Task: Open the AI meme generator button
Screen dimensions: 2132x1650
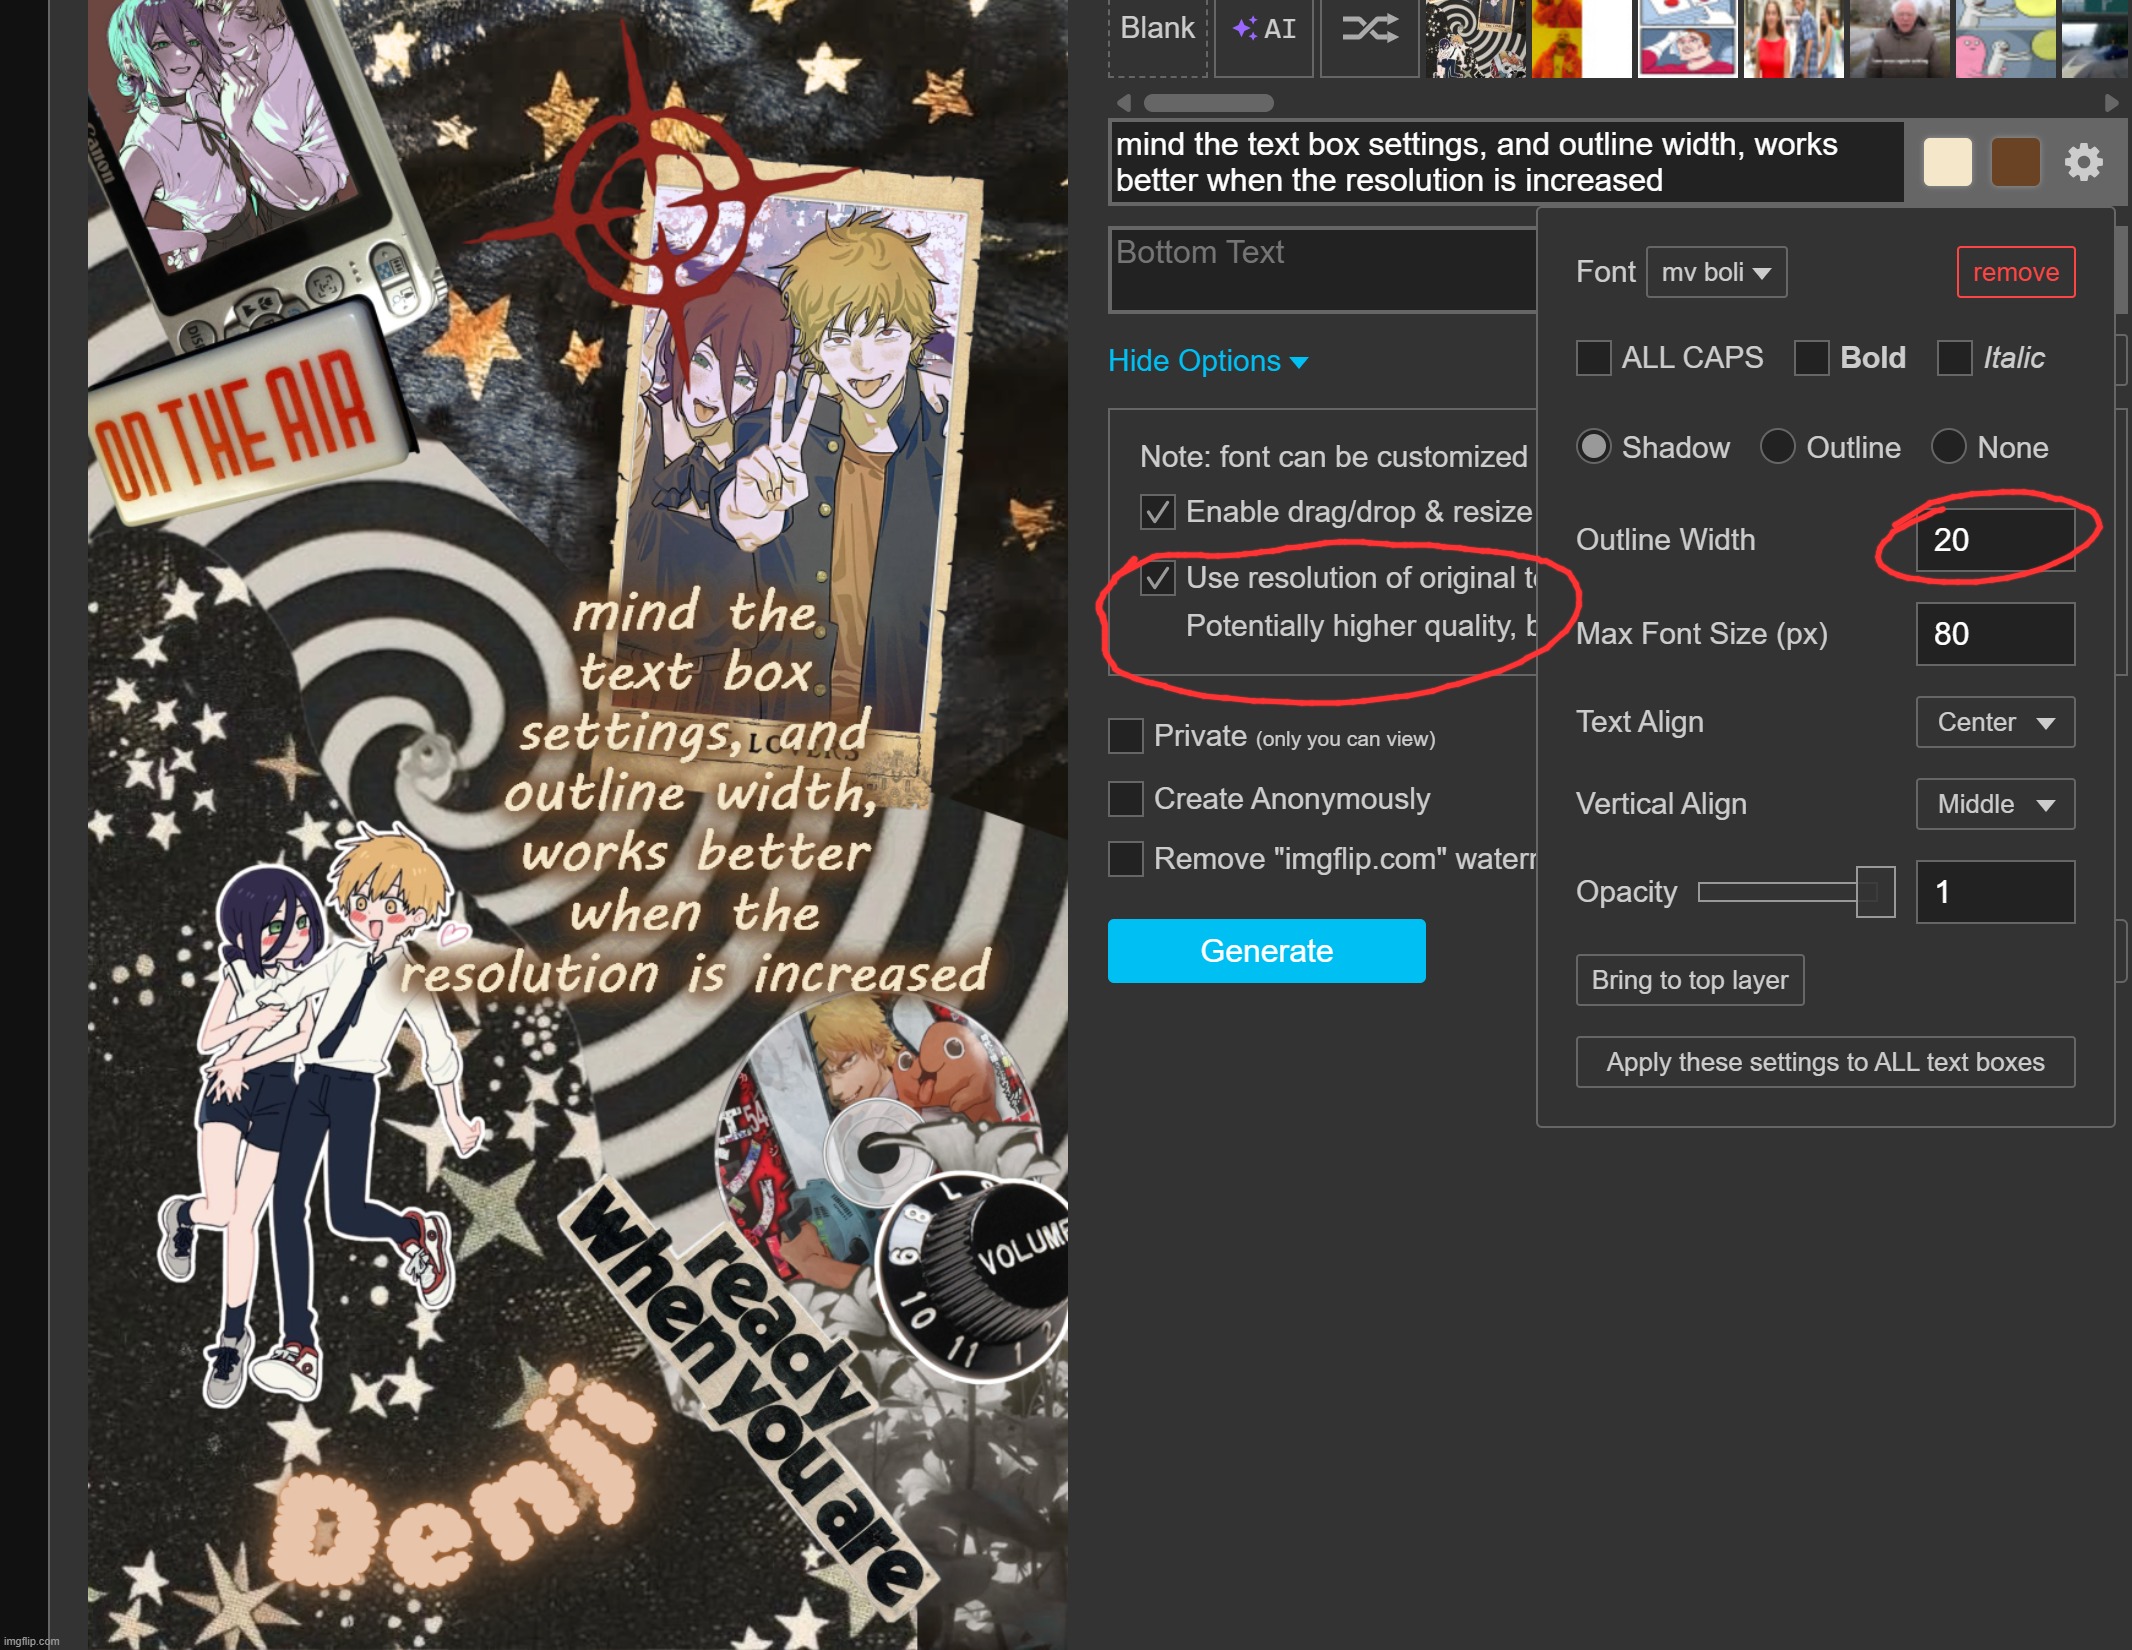Action: pos(1264,30)
